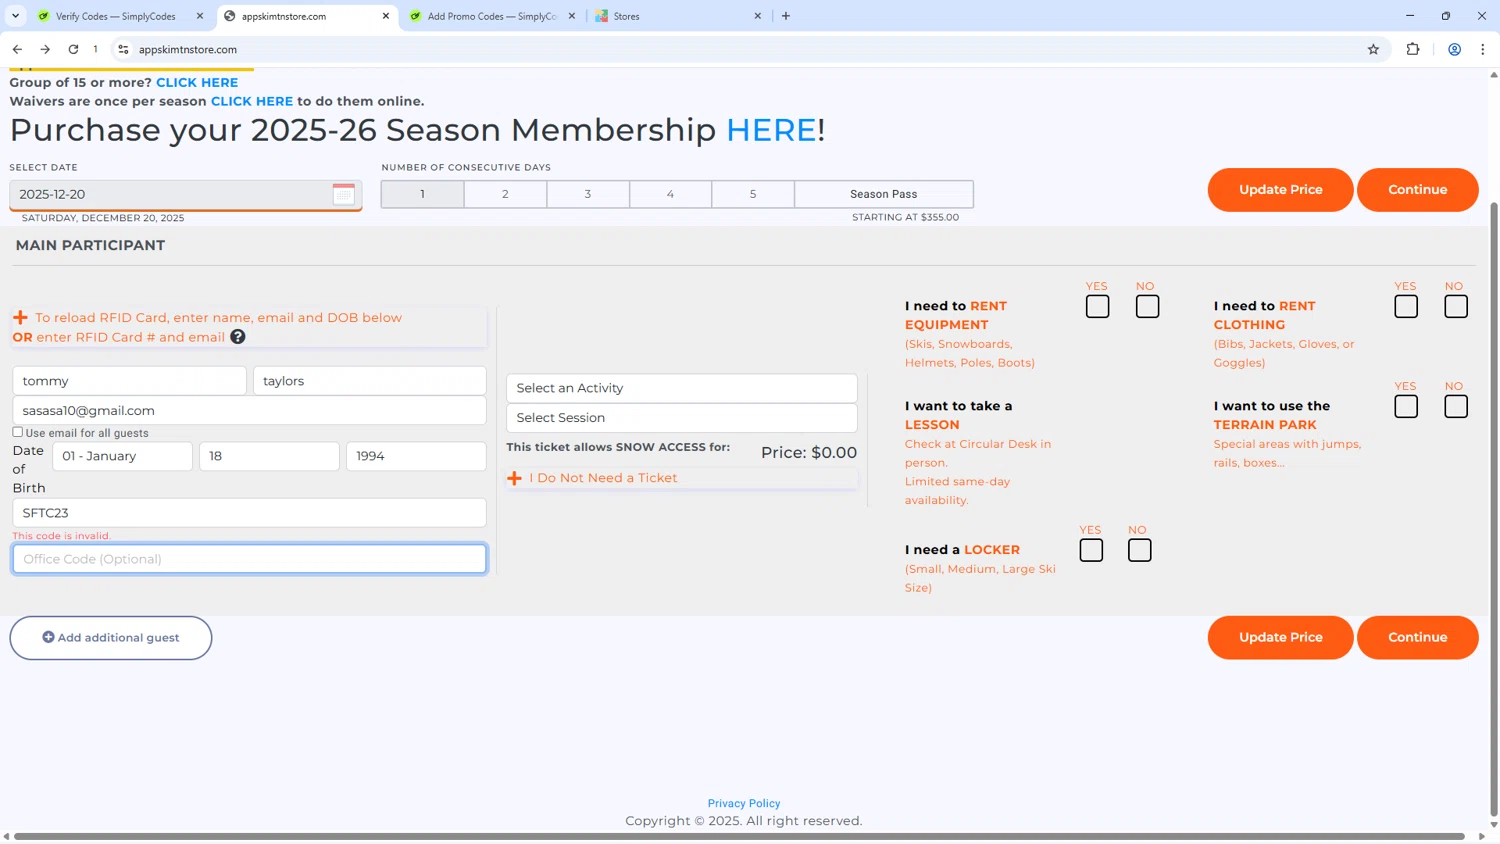Screen dimensions: 1500x844
Task: Open the Chrome profile icon
Action: click(1455, 49)
